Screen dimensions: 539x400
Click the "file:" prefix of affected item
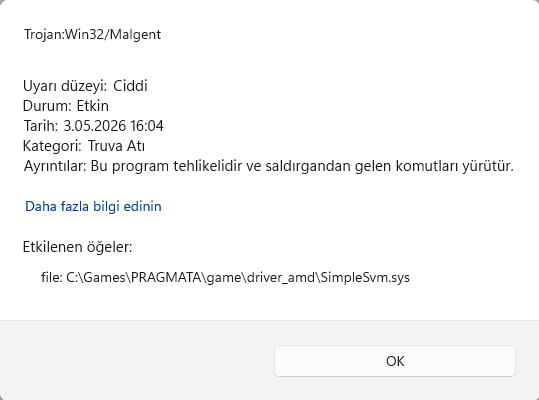click(52, 277)
